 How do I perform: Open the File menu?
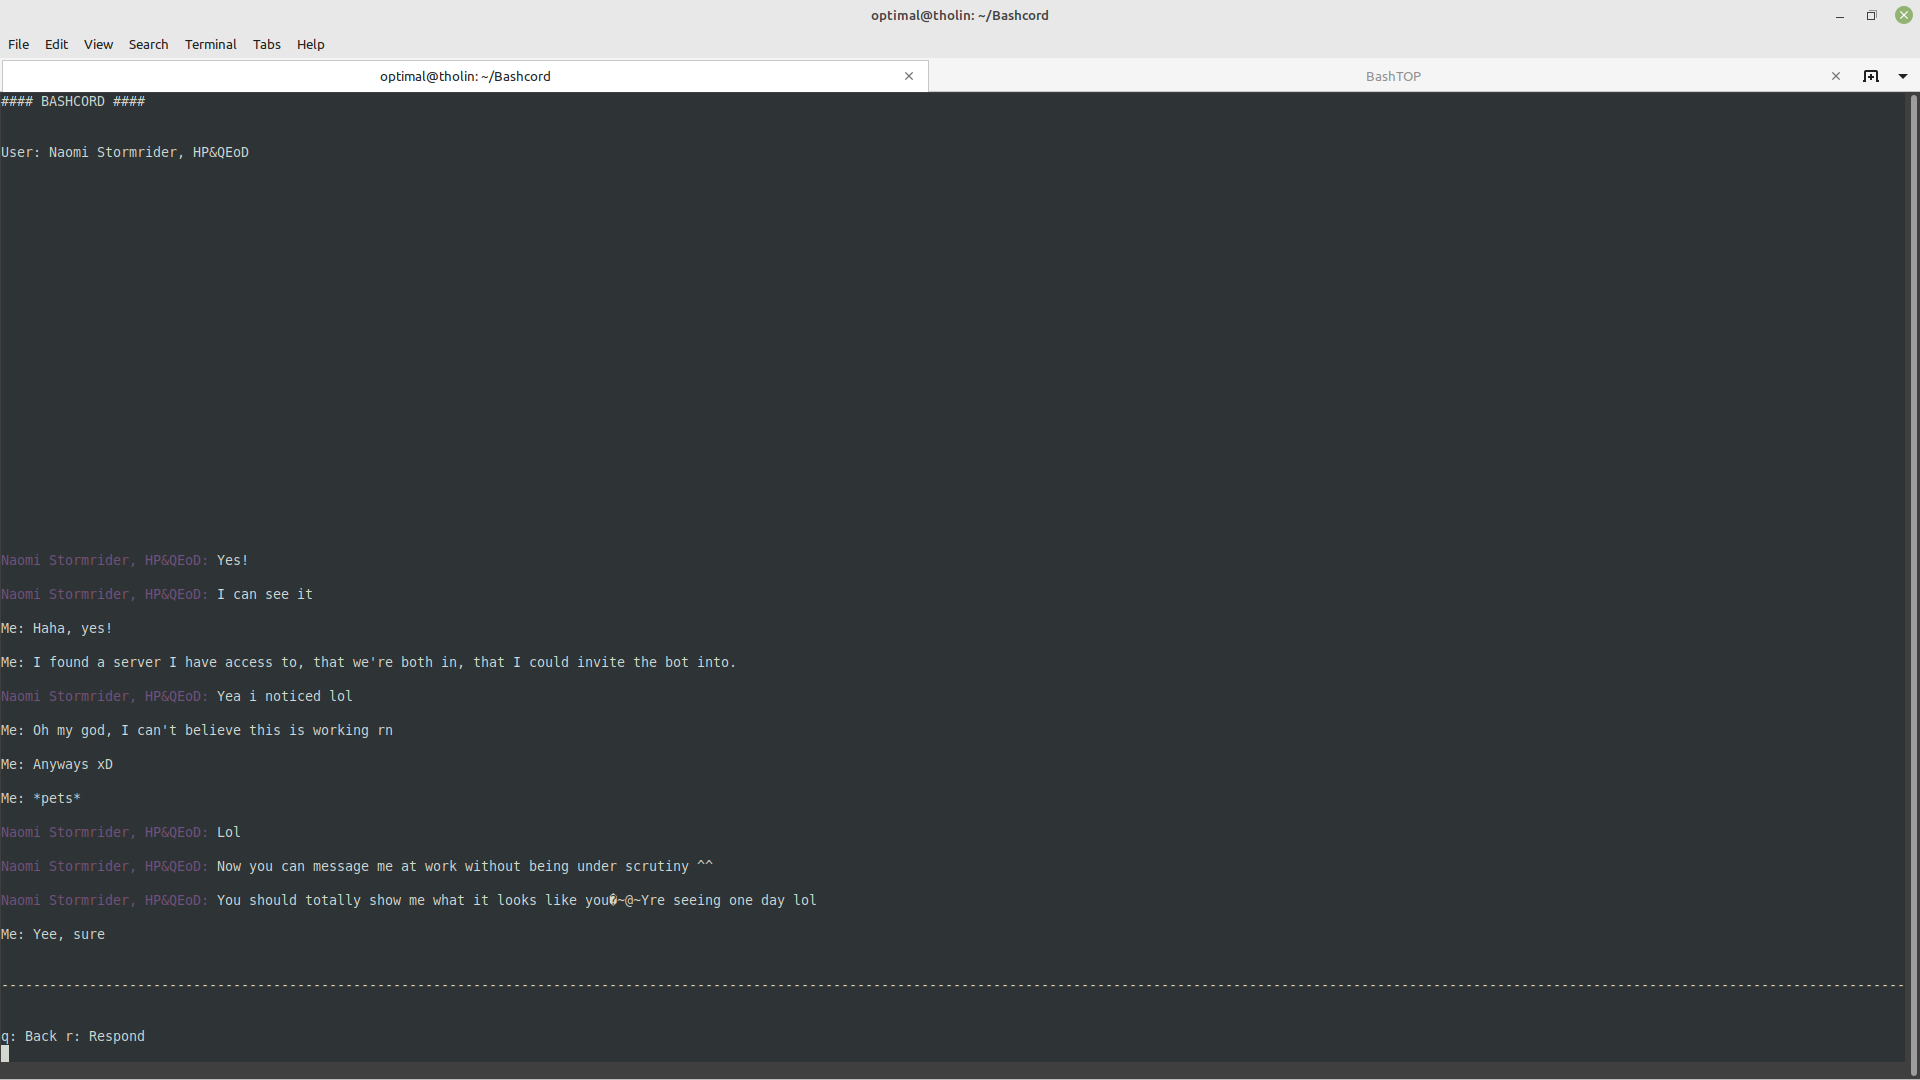point(18,44)
